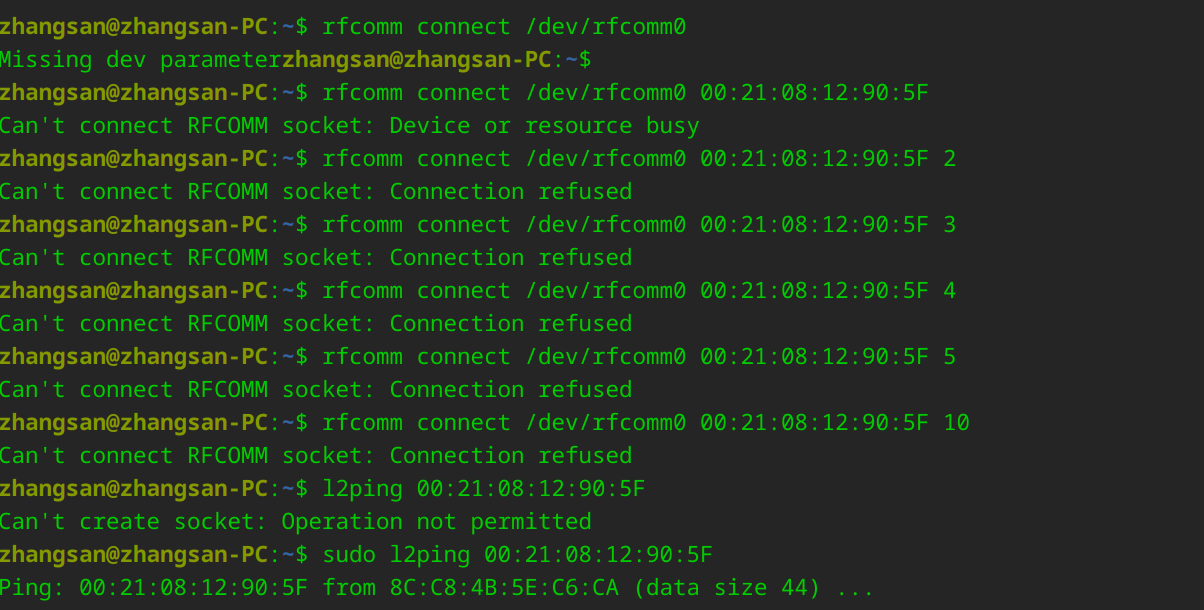Click the username prompt on the first line

pos(134,27)
